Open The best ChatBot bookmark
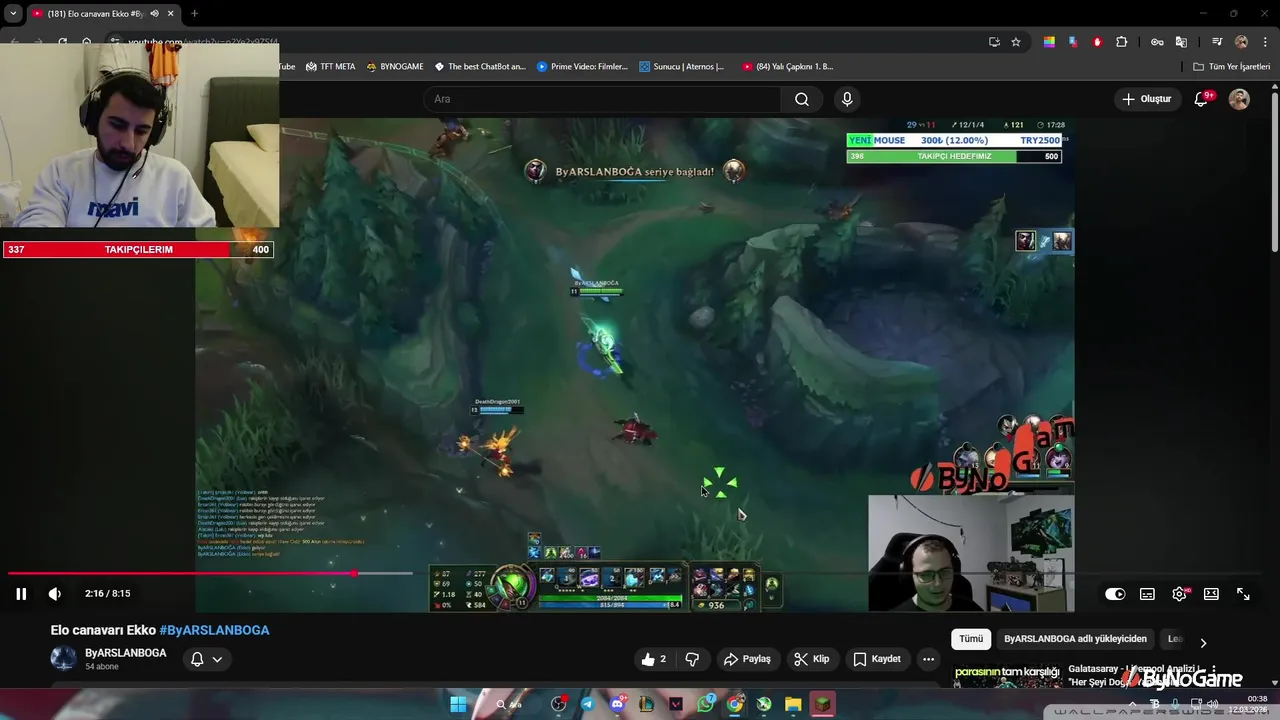The height and width of the screenshot is (720, 1280). [x=480, y=67]
